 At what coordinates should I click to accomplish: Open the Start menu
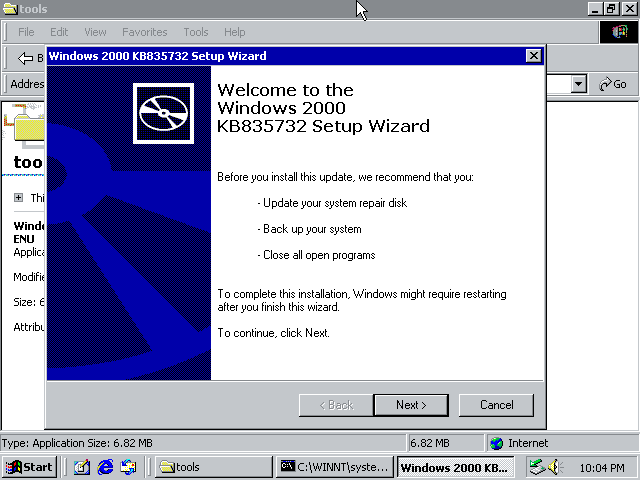29,467
